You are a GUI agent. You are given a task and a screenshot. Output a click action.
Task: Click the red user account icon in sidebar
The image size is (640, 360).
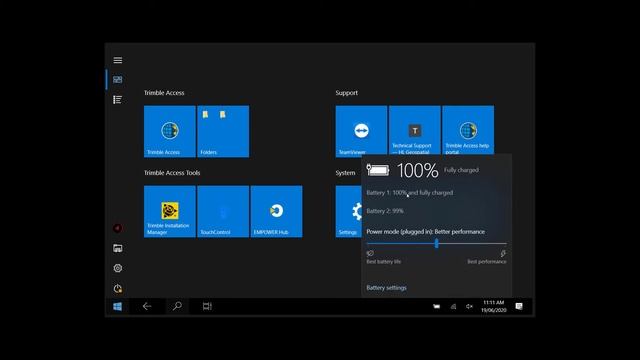point(118,228)
